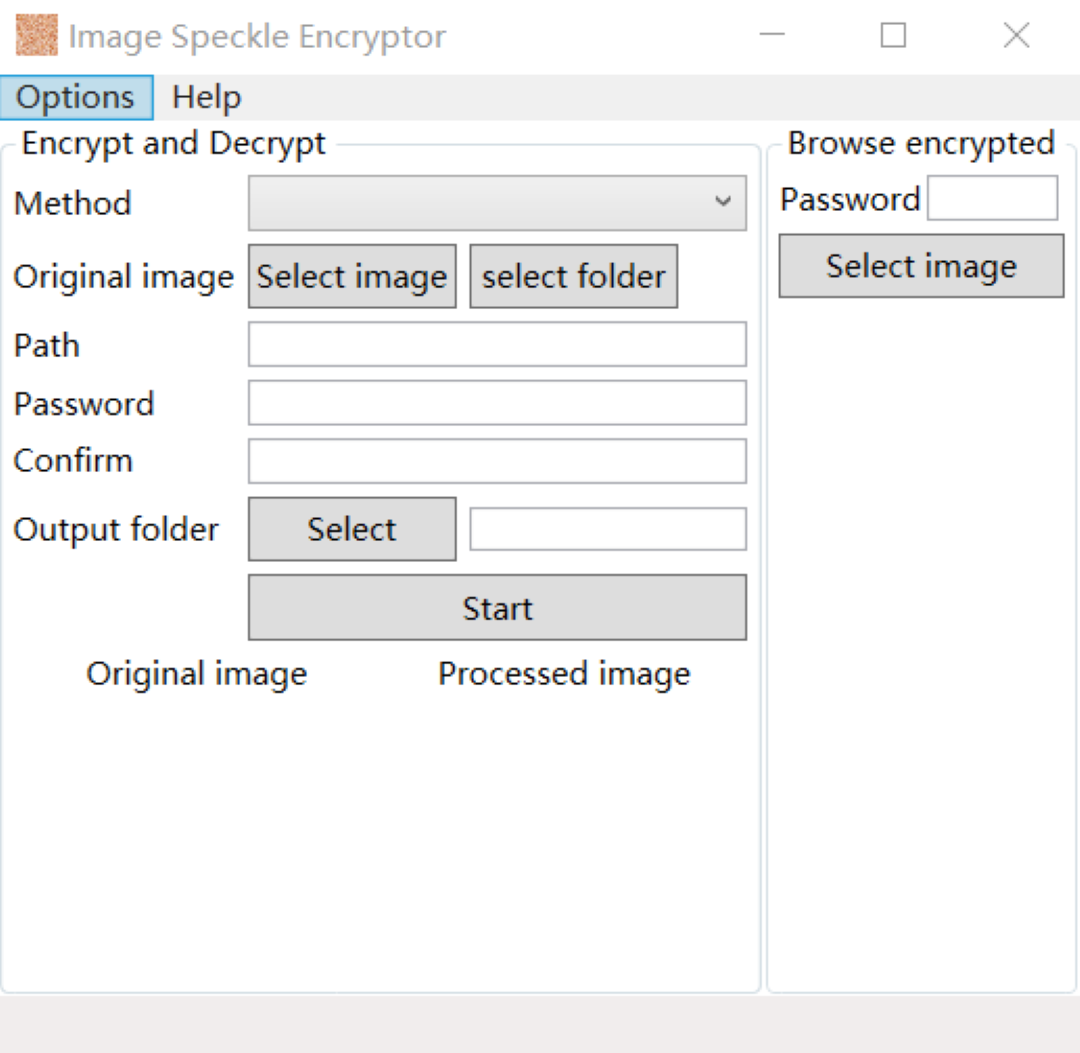The image size is (1080, 1053).
Task: Focus the Path text field
Action: click(x=497, y=345)
